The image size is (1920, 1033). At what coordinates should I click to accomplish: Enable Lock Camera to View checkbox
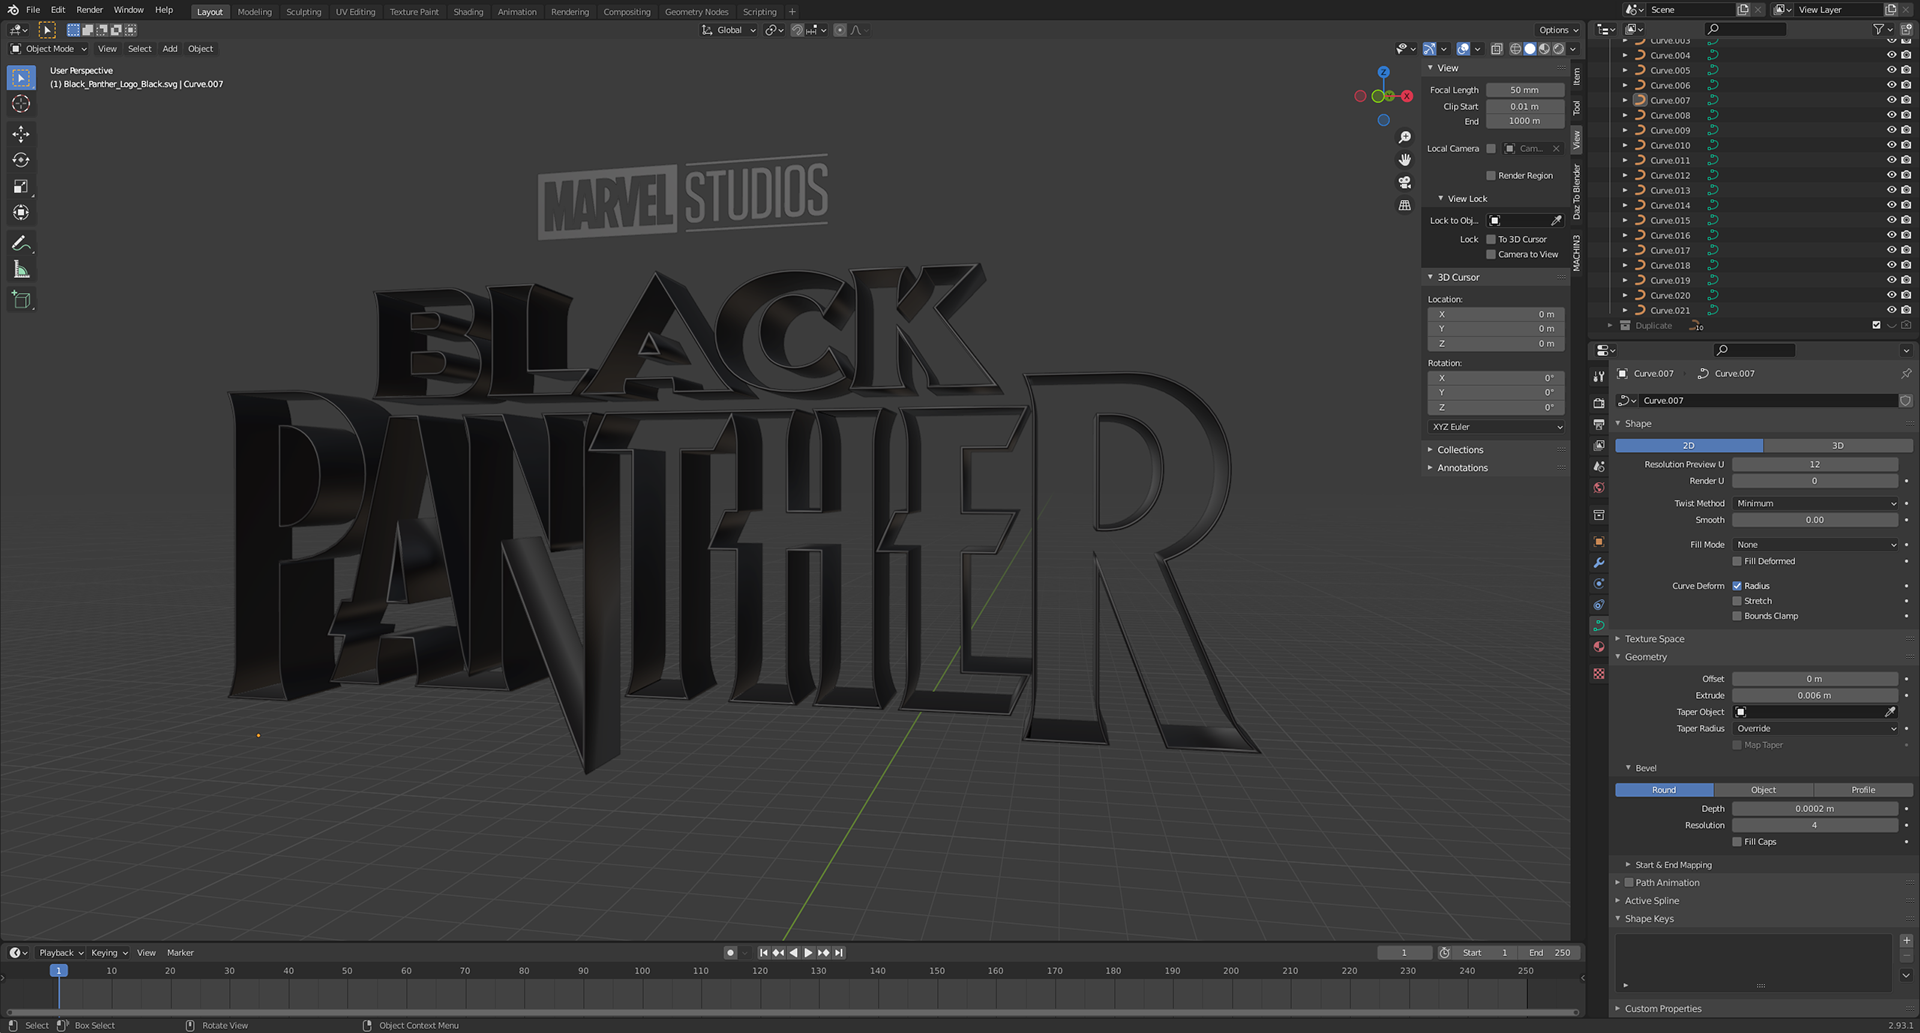click(1491, 255)
